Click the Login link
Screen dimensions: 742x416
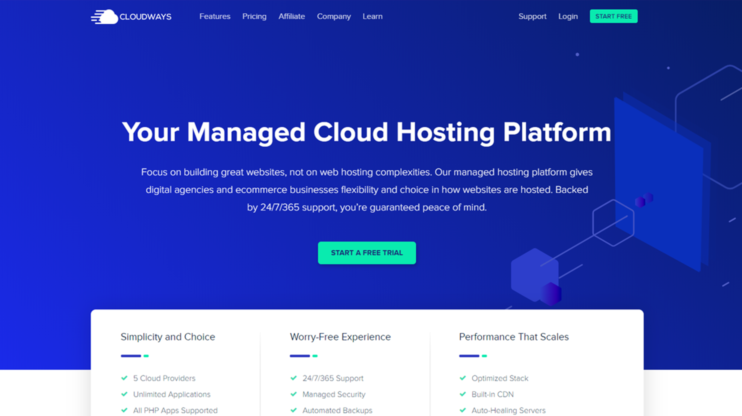(568, 17)
